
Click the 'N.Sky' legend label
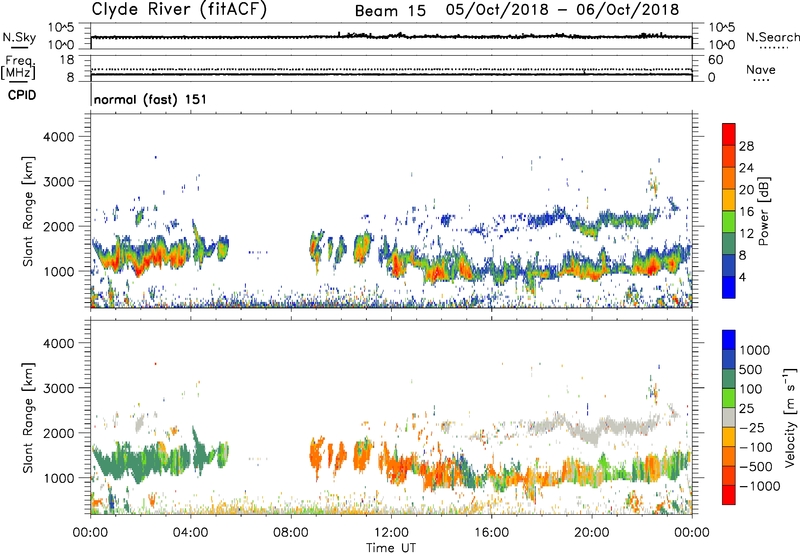coord(19,37)
